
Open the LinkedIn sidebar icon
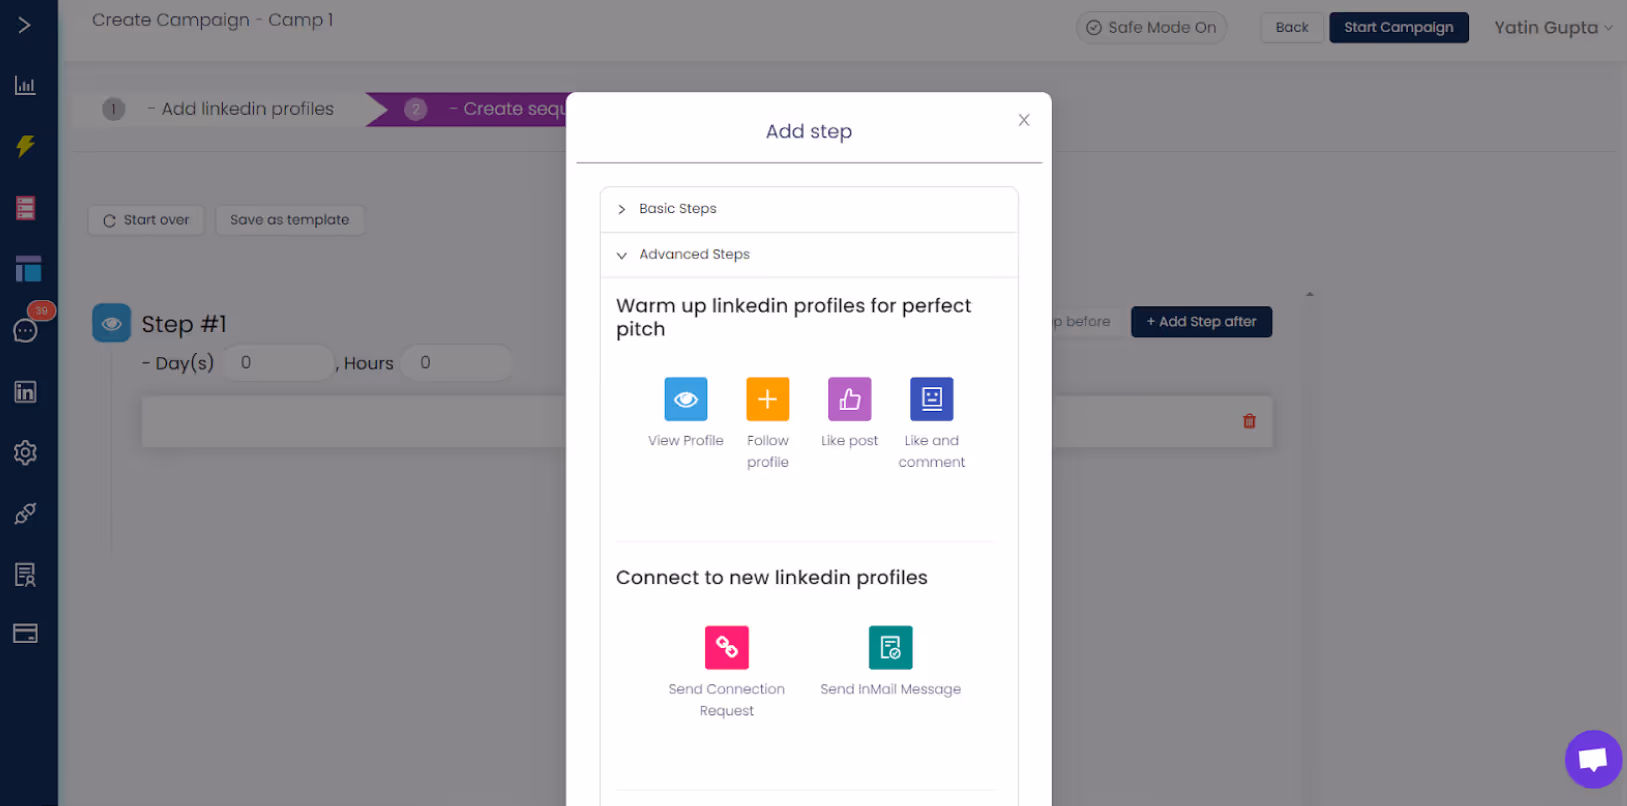(x=25, y=392)
